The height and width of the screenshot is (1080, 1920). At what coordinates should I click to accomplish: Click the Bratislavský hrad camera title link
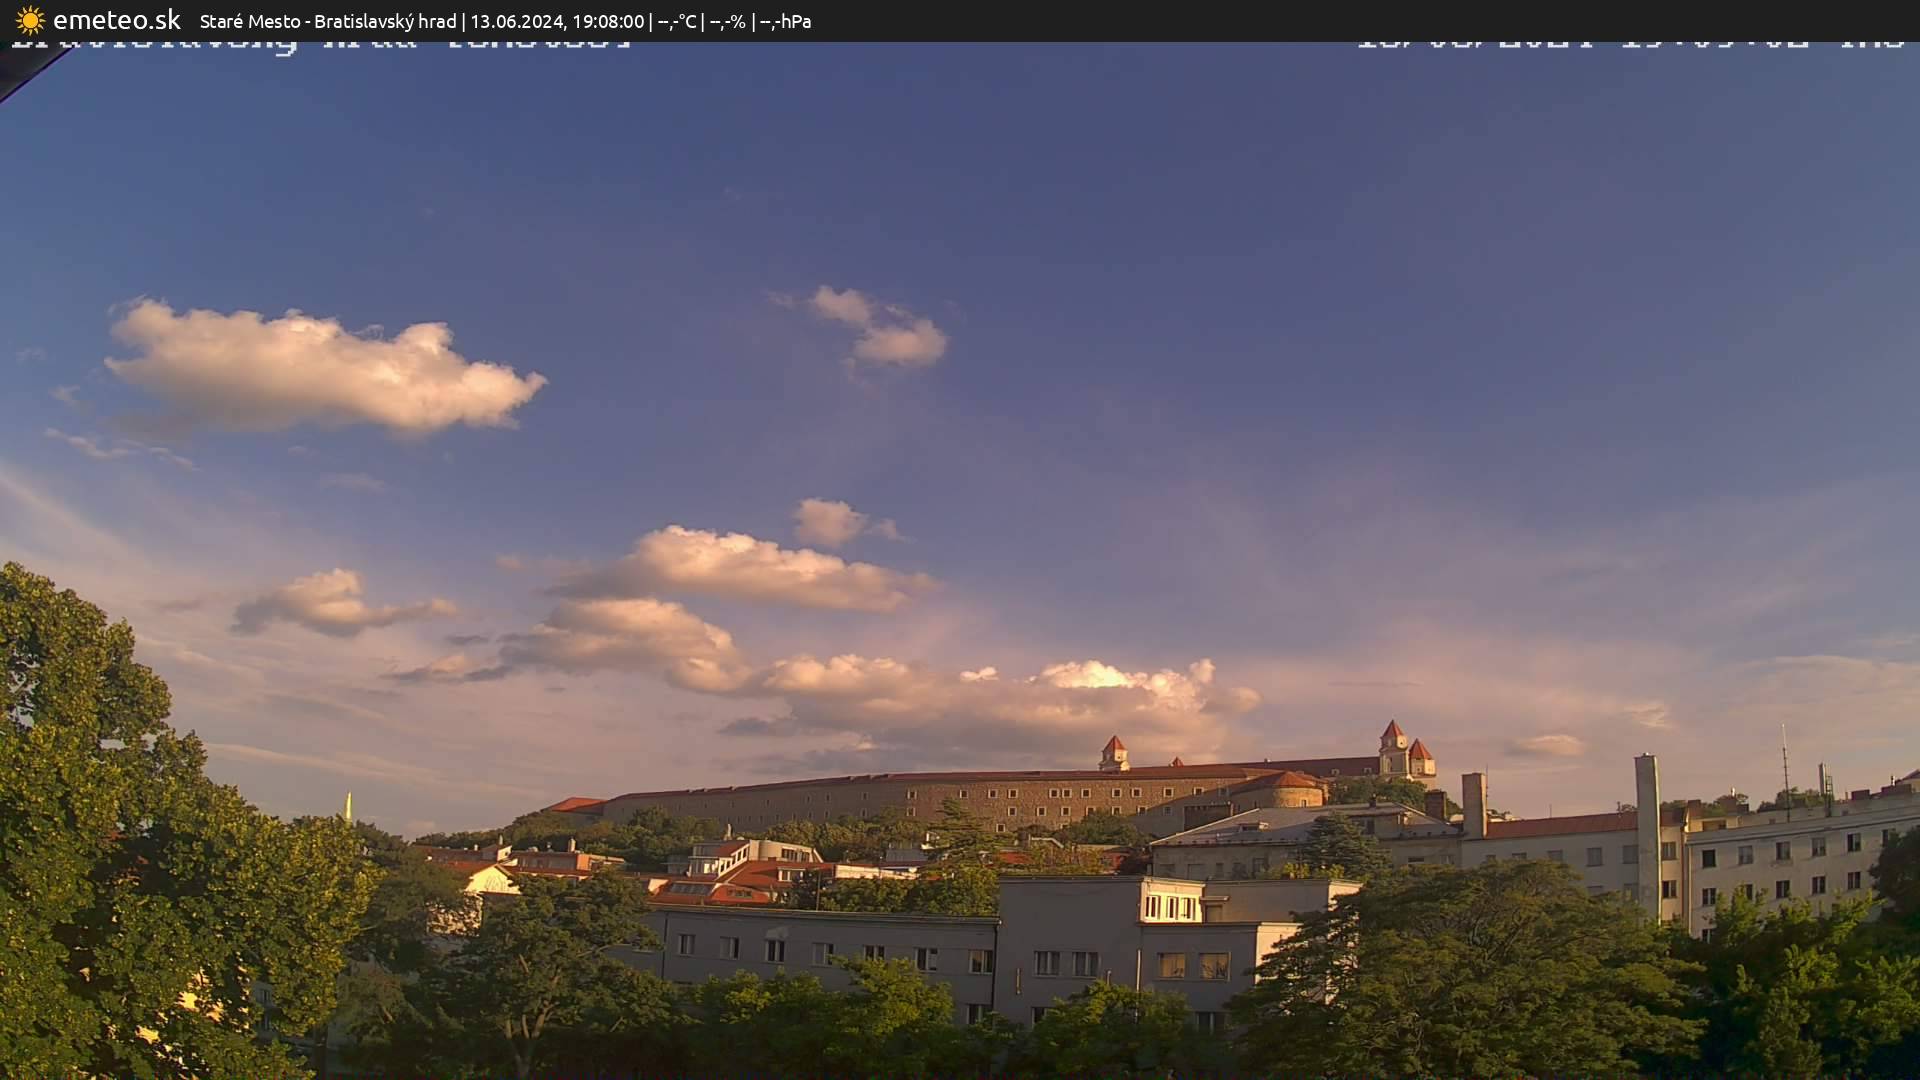tap(385, 20)
